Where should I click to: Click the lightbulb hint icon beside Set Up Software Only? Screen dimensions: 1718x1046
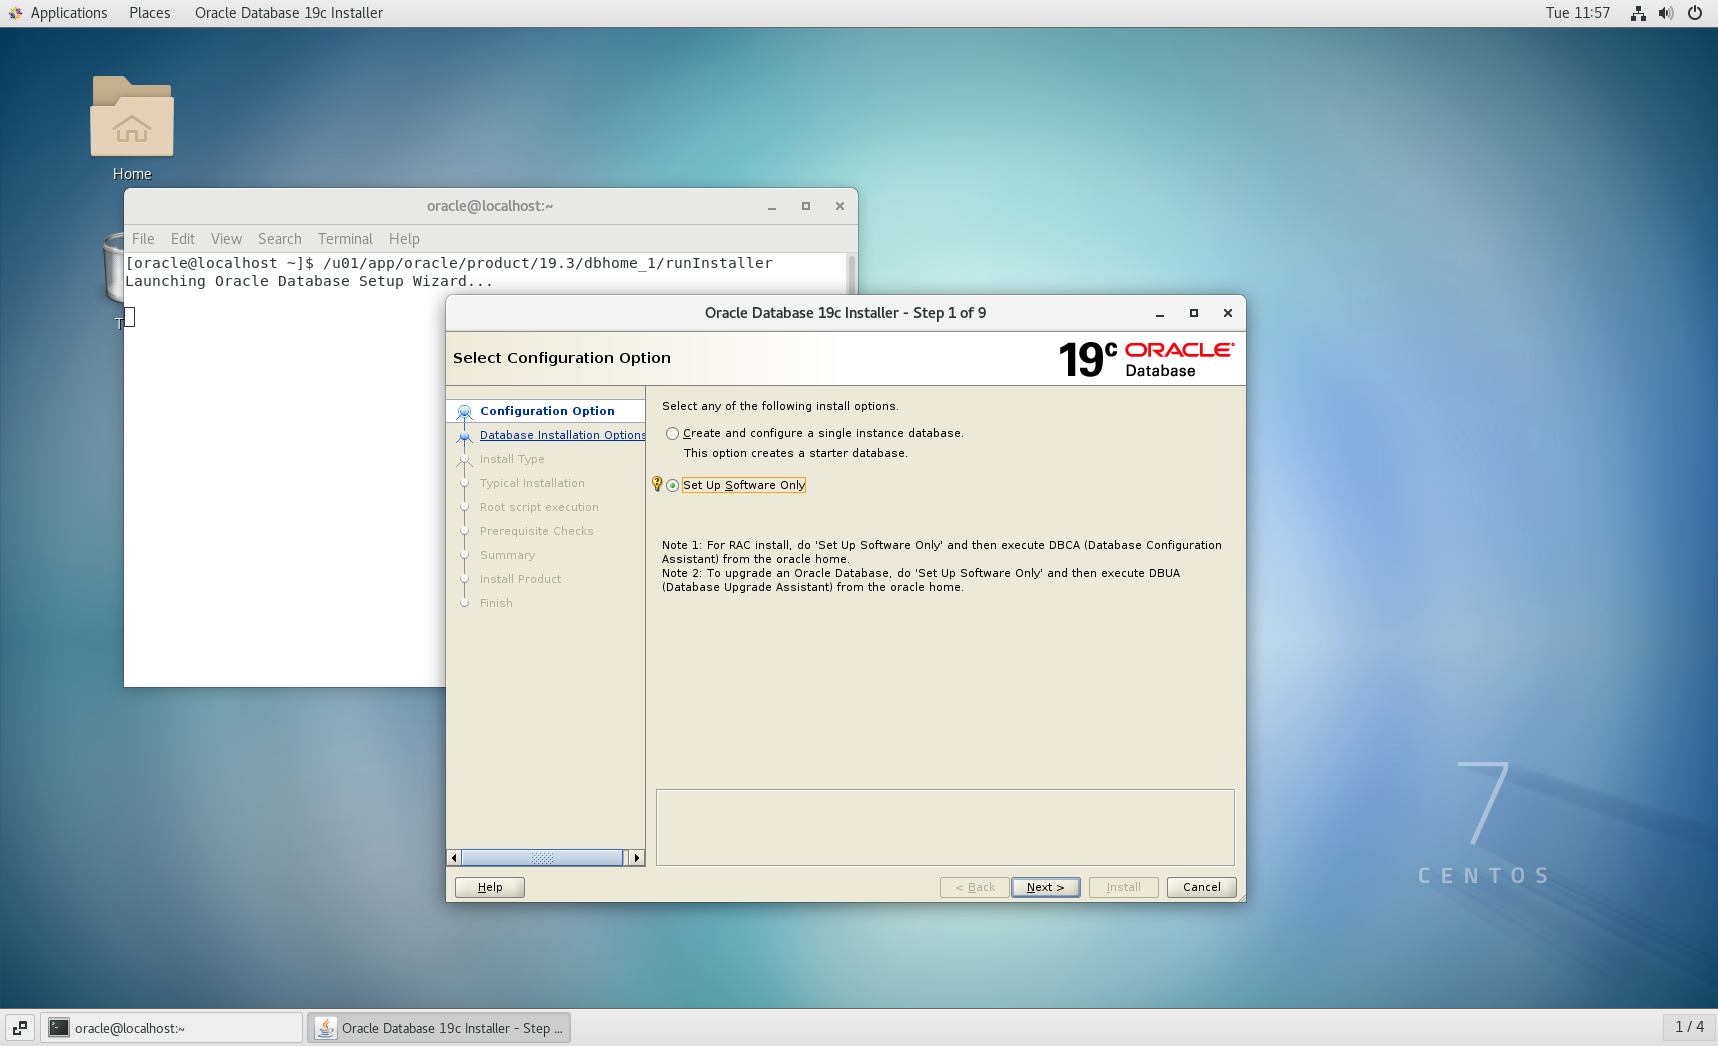(x=657, y=484)
